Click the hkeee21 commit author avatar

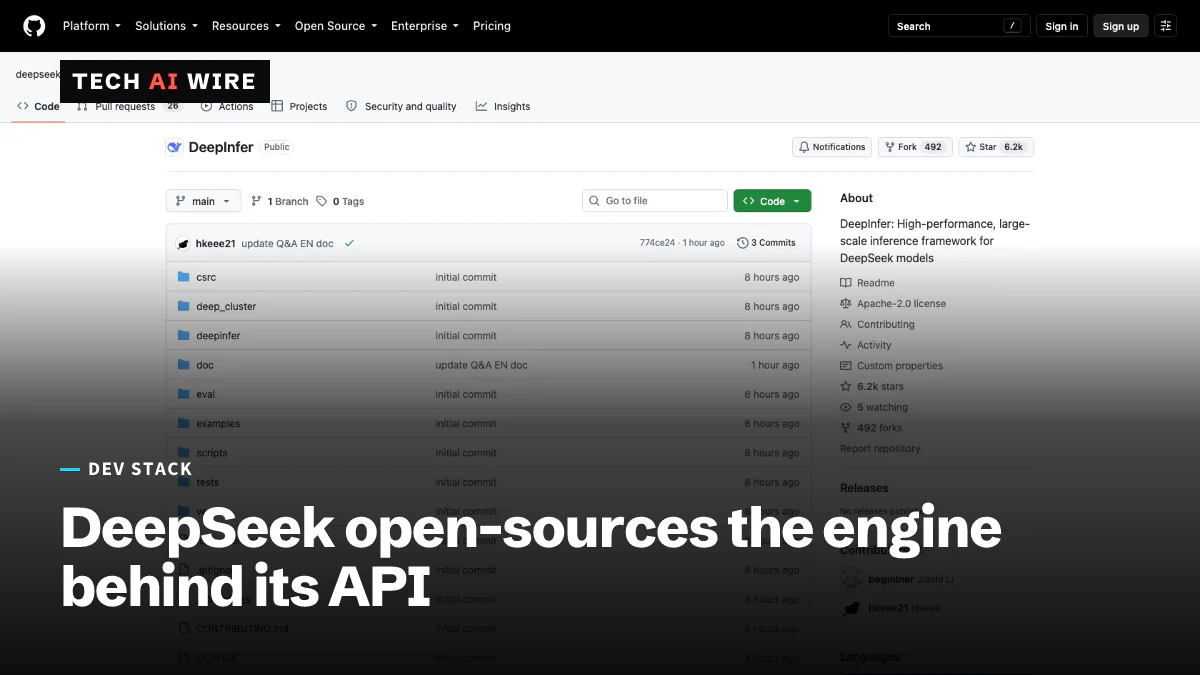(x=183, y=243)
